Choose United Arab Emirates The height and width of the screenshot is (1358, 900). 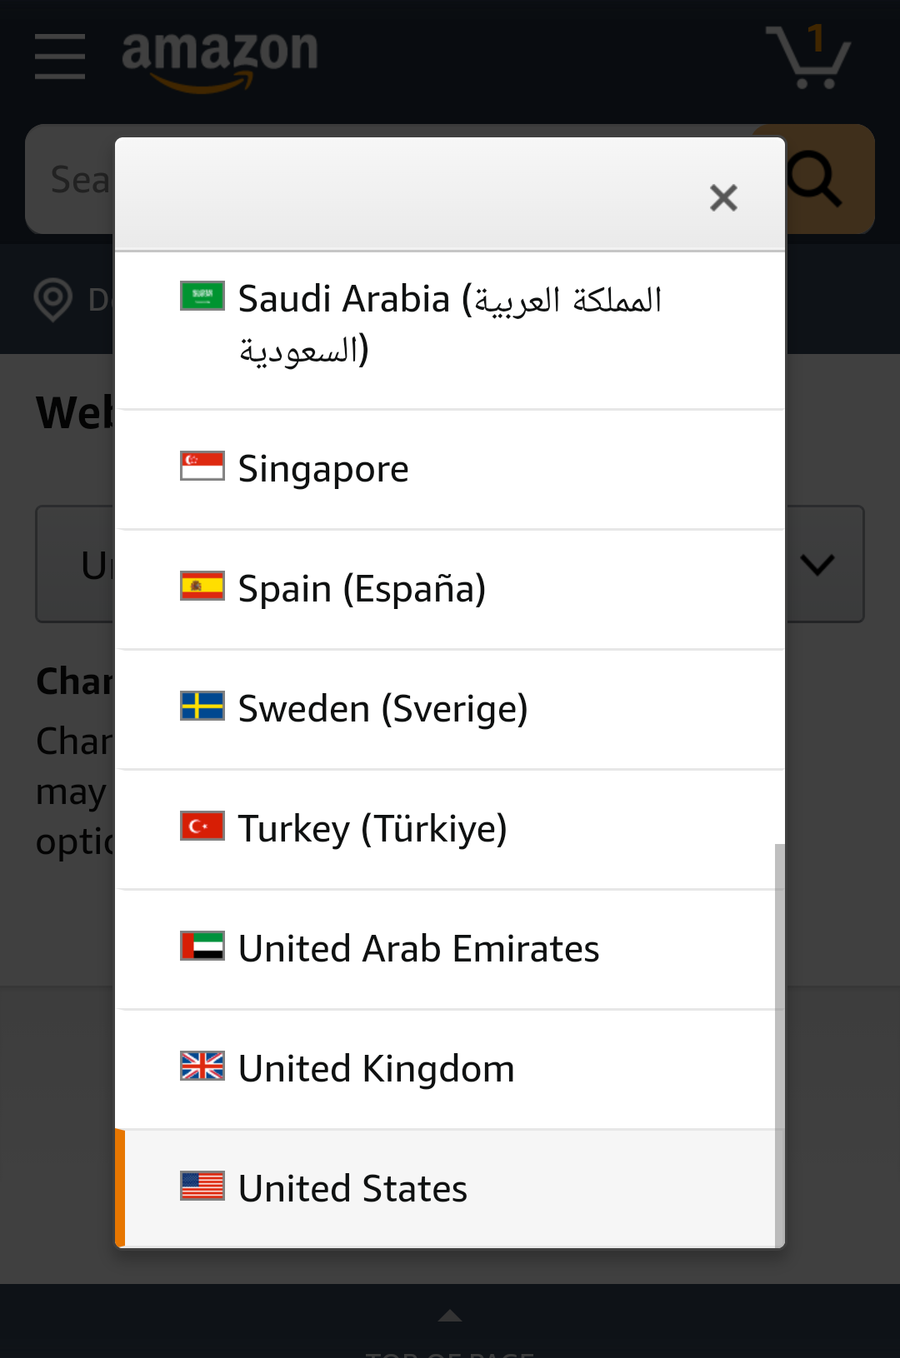click(450, 949)
